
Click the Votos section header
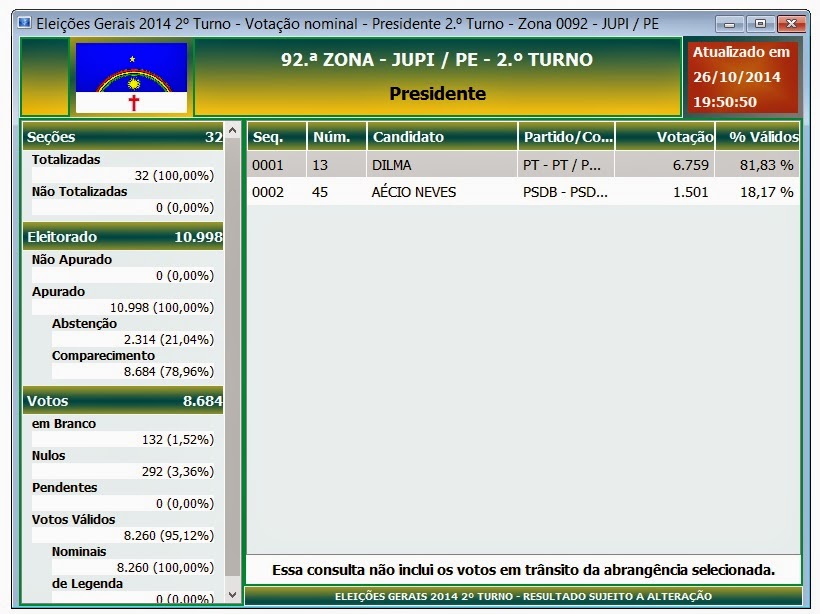point(123,401)
